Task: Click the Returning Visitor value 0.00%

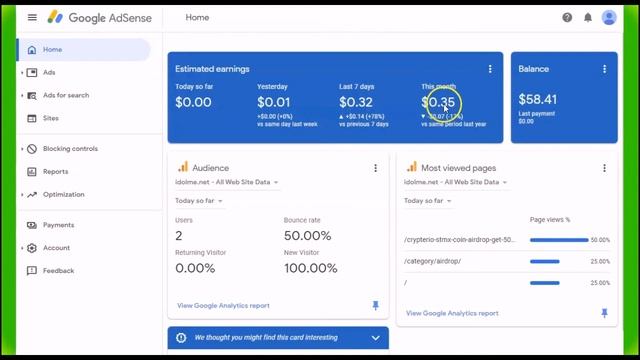Action: [195, 268]
